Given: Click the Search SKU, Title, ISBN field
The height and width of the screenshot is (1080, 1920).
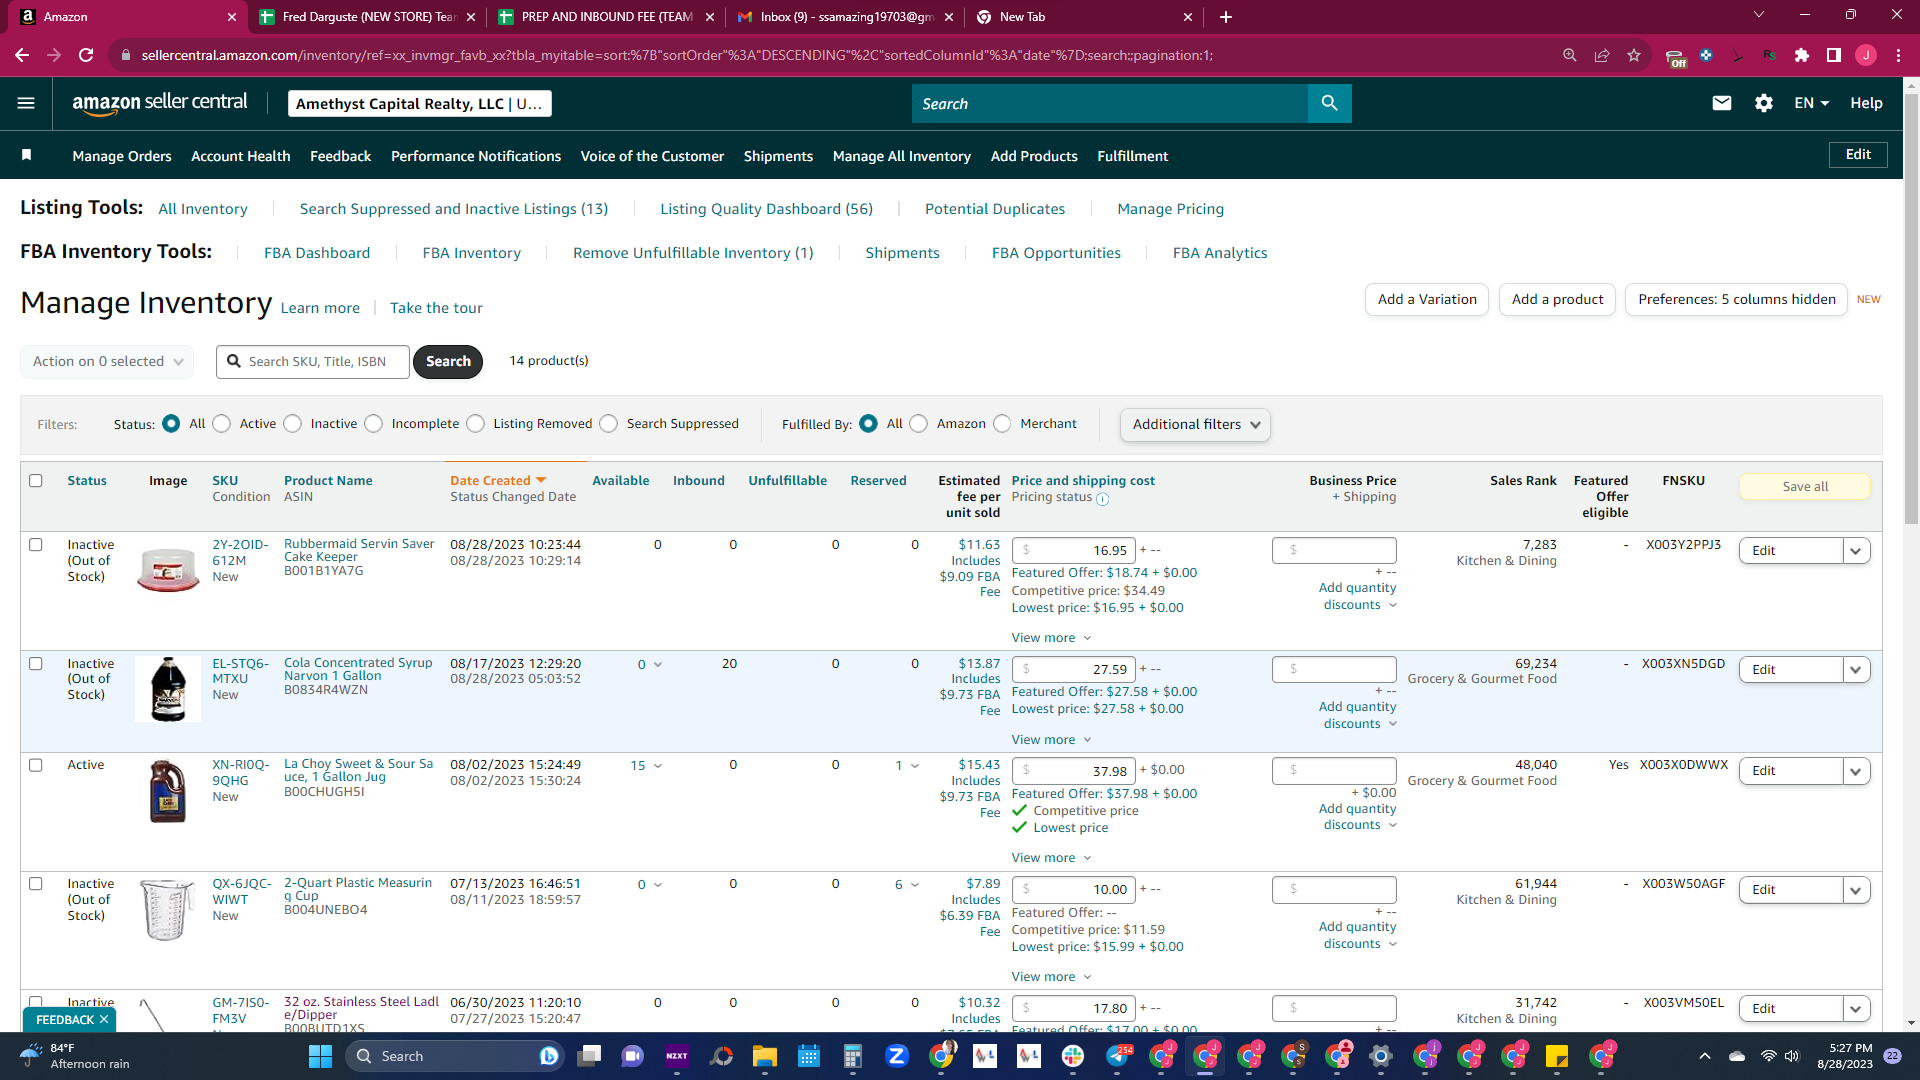Looking at the screenshot, I should point(313,362).
